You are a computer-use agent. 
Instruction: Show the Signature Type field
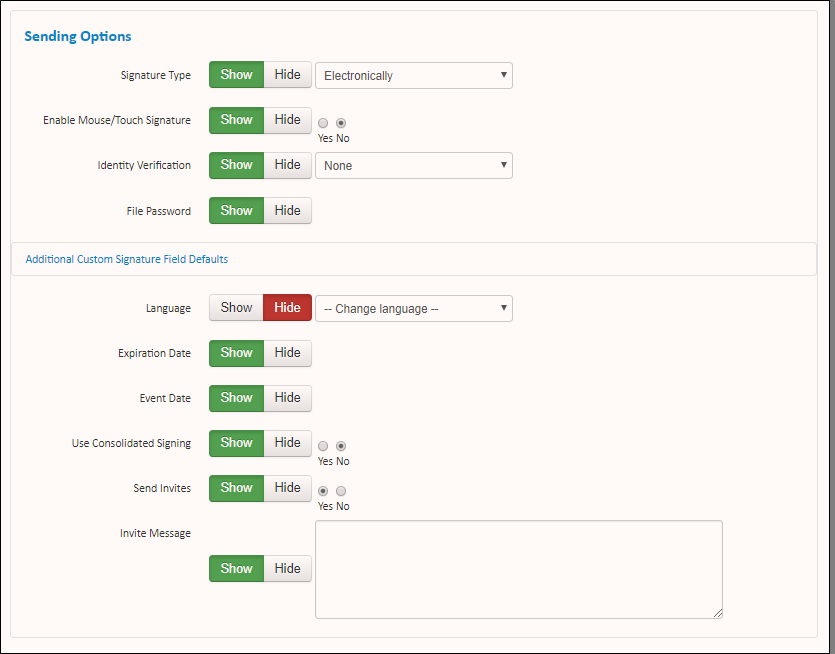point(236,74)
